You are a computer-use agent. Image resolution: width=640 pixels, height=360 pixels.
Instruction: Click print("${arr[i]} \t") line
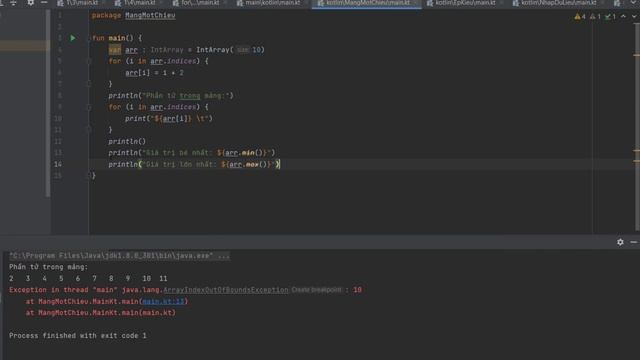point(169,118)
